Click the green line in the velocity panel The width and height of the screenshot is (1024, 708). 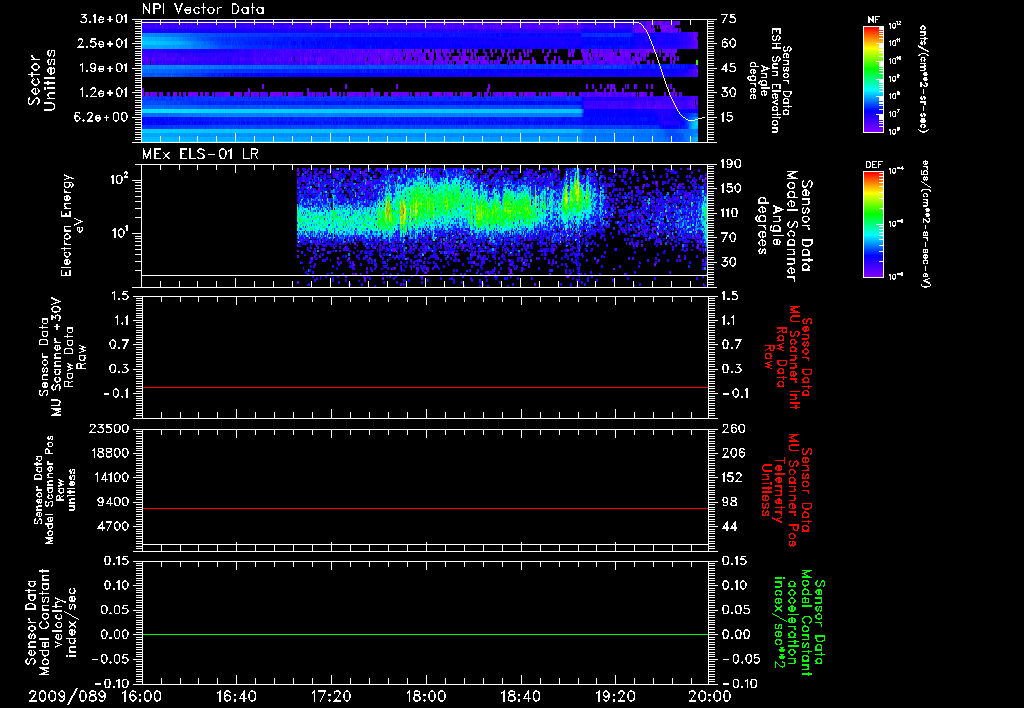pyautogui.click(x=425, y=634)
